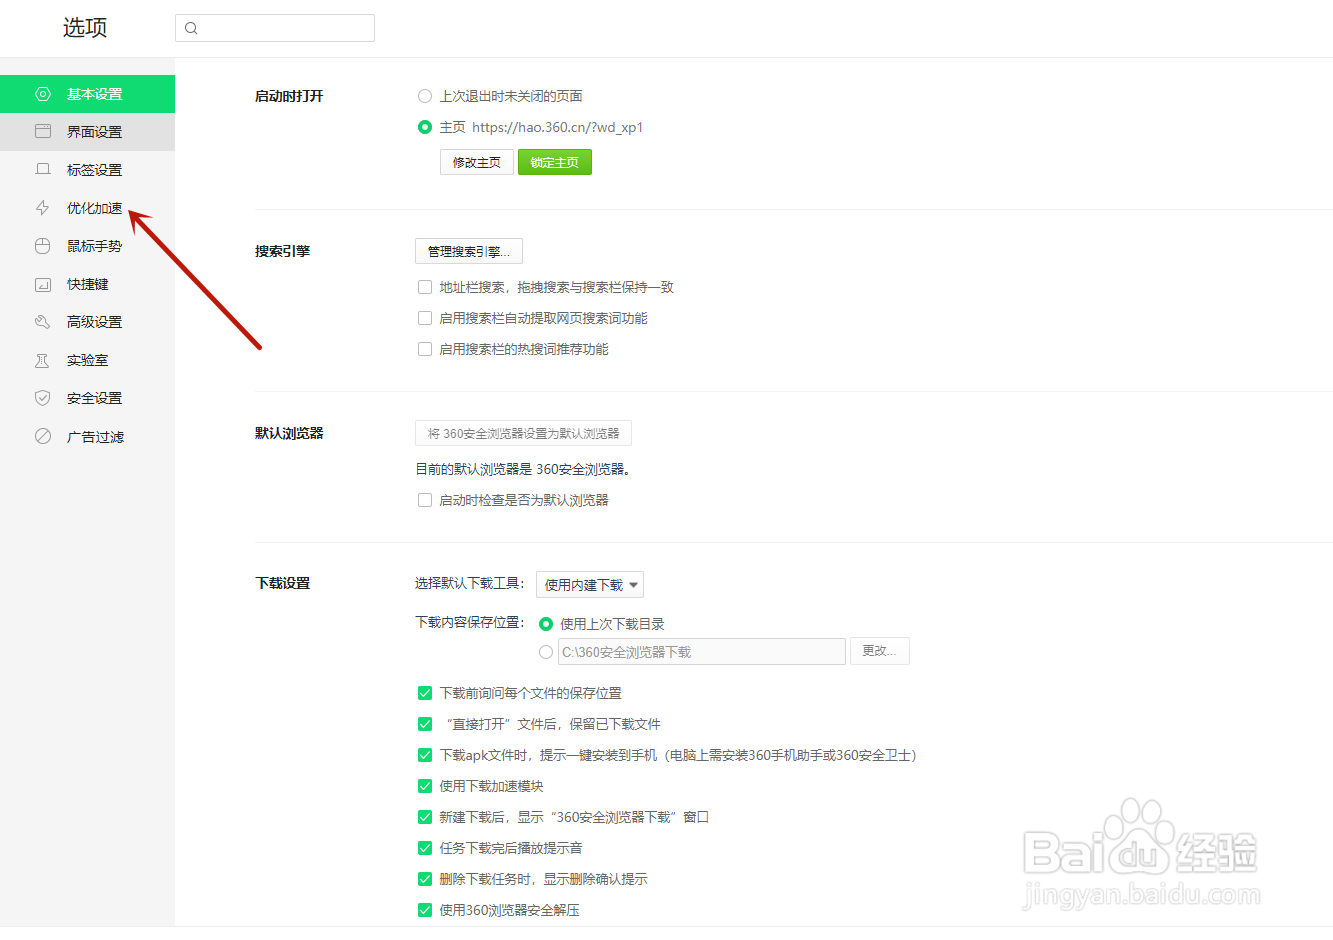This screenshot has height=940, width=1333.
Task: Open 基本设置 section
Action: point(87,94)
